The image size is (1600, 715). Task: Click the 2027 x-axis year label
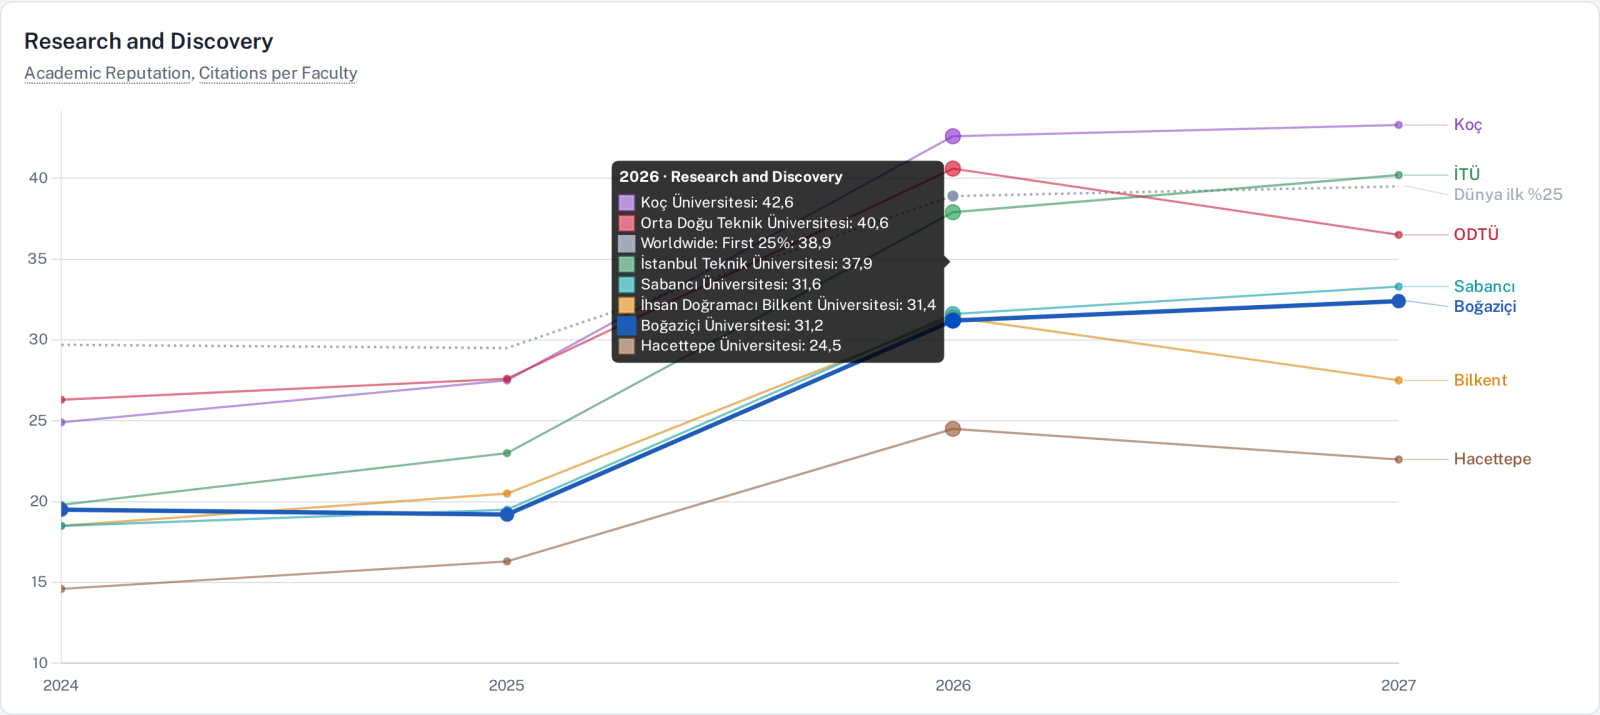click(1398, 686)
